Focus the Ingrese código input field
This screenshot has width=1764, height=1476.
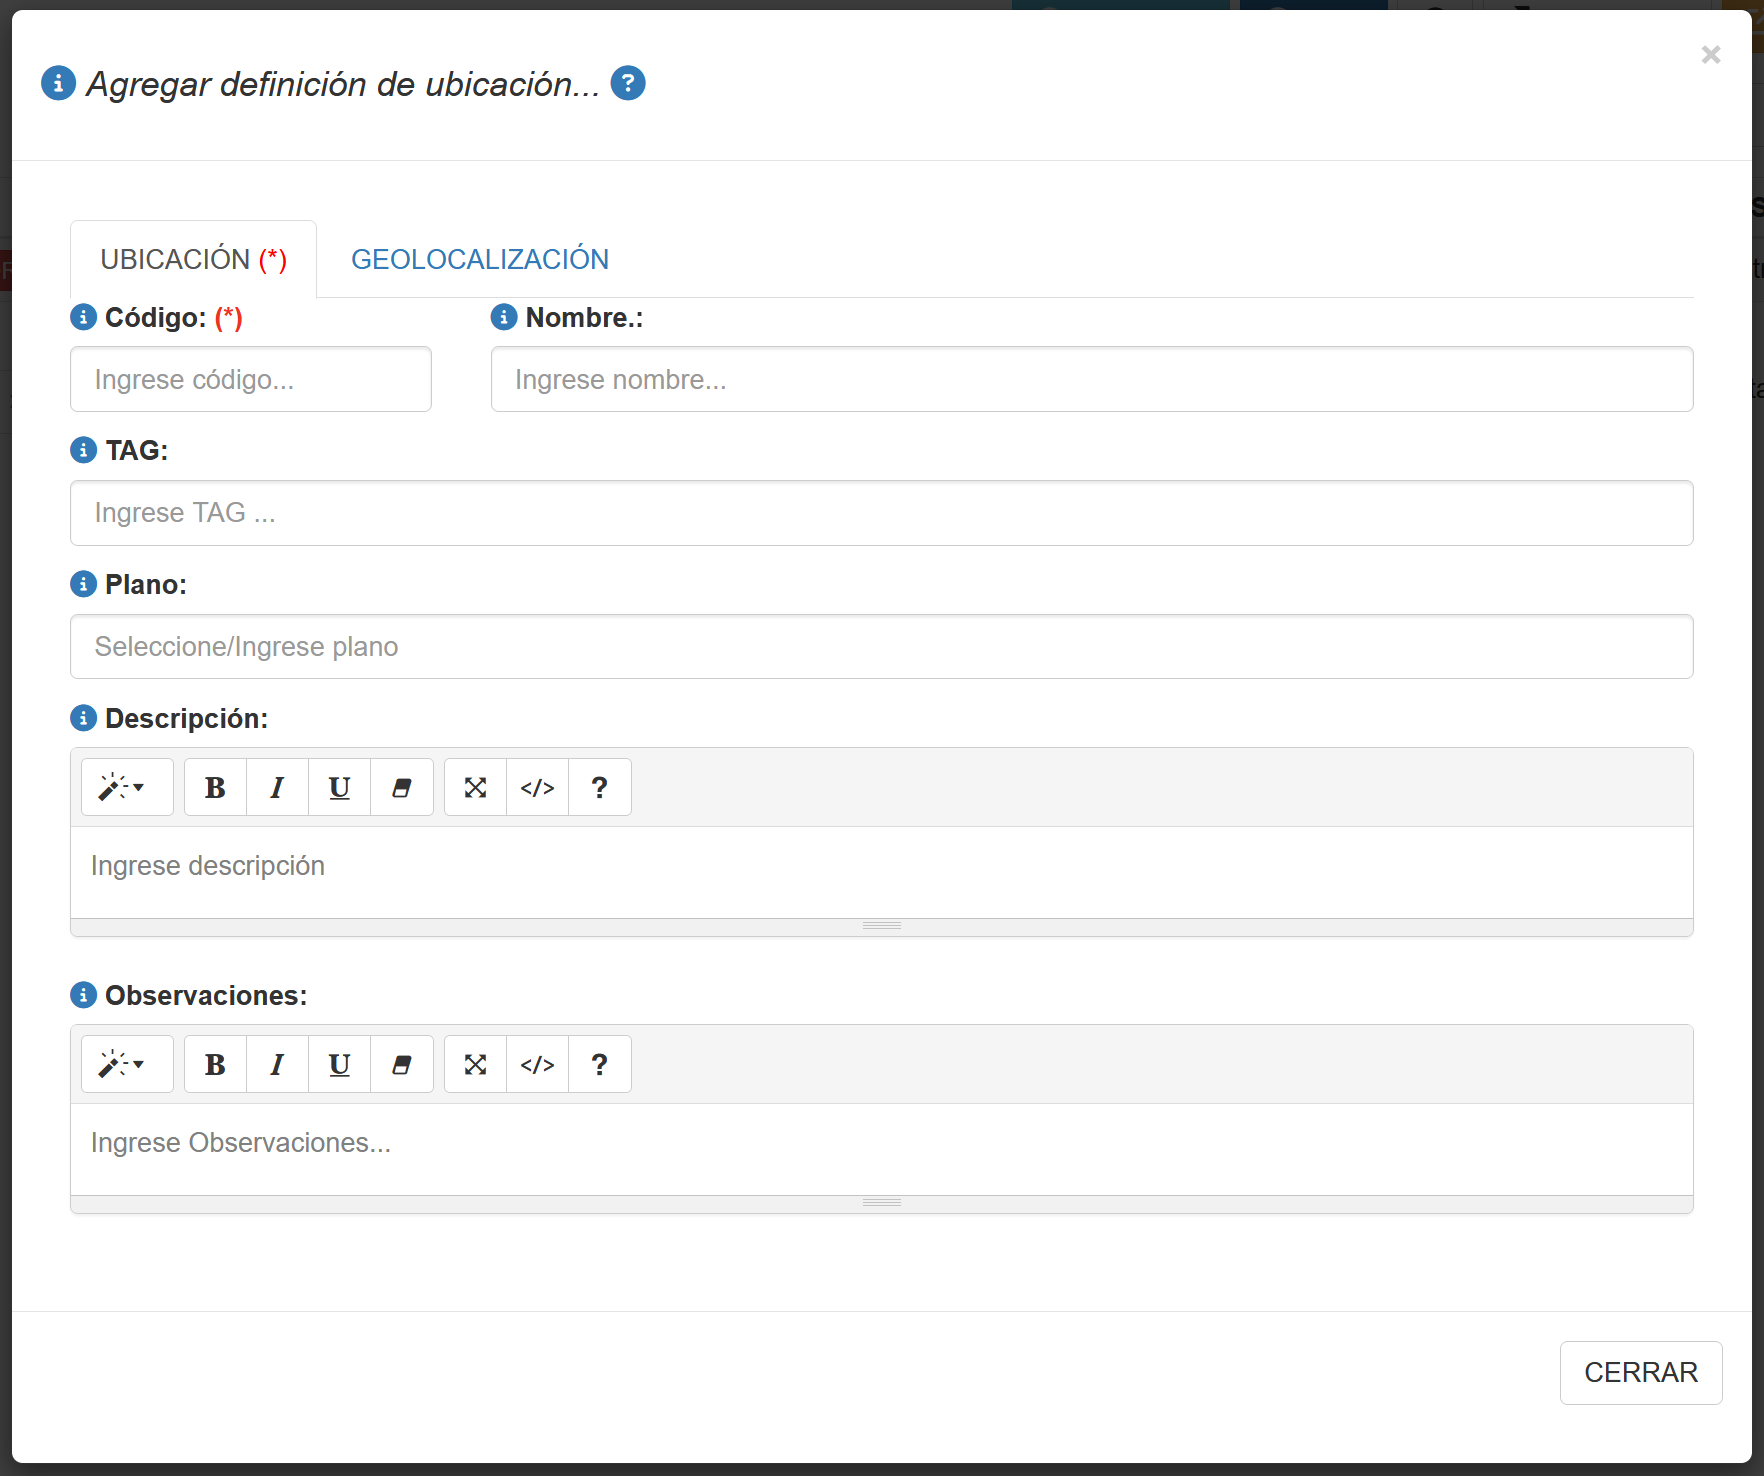250,380
